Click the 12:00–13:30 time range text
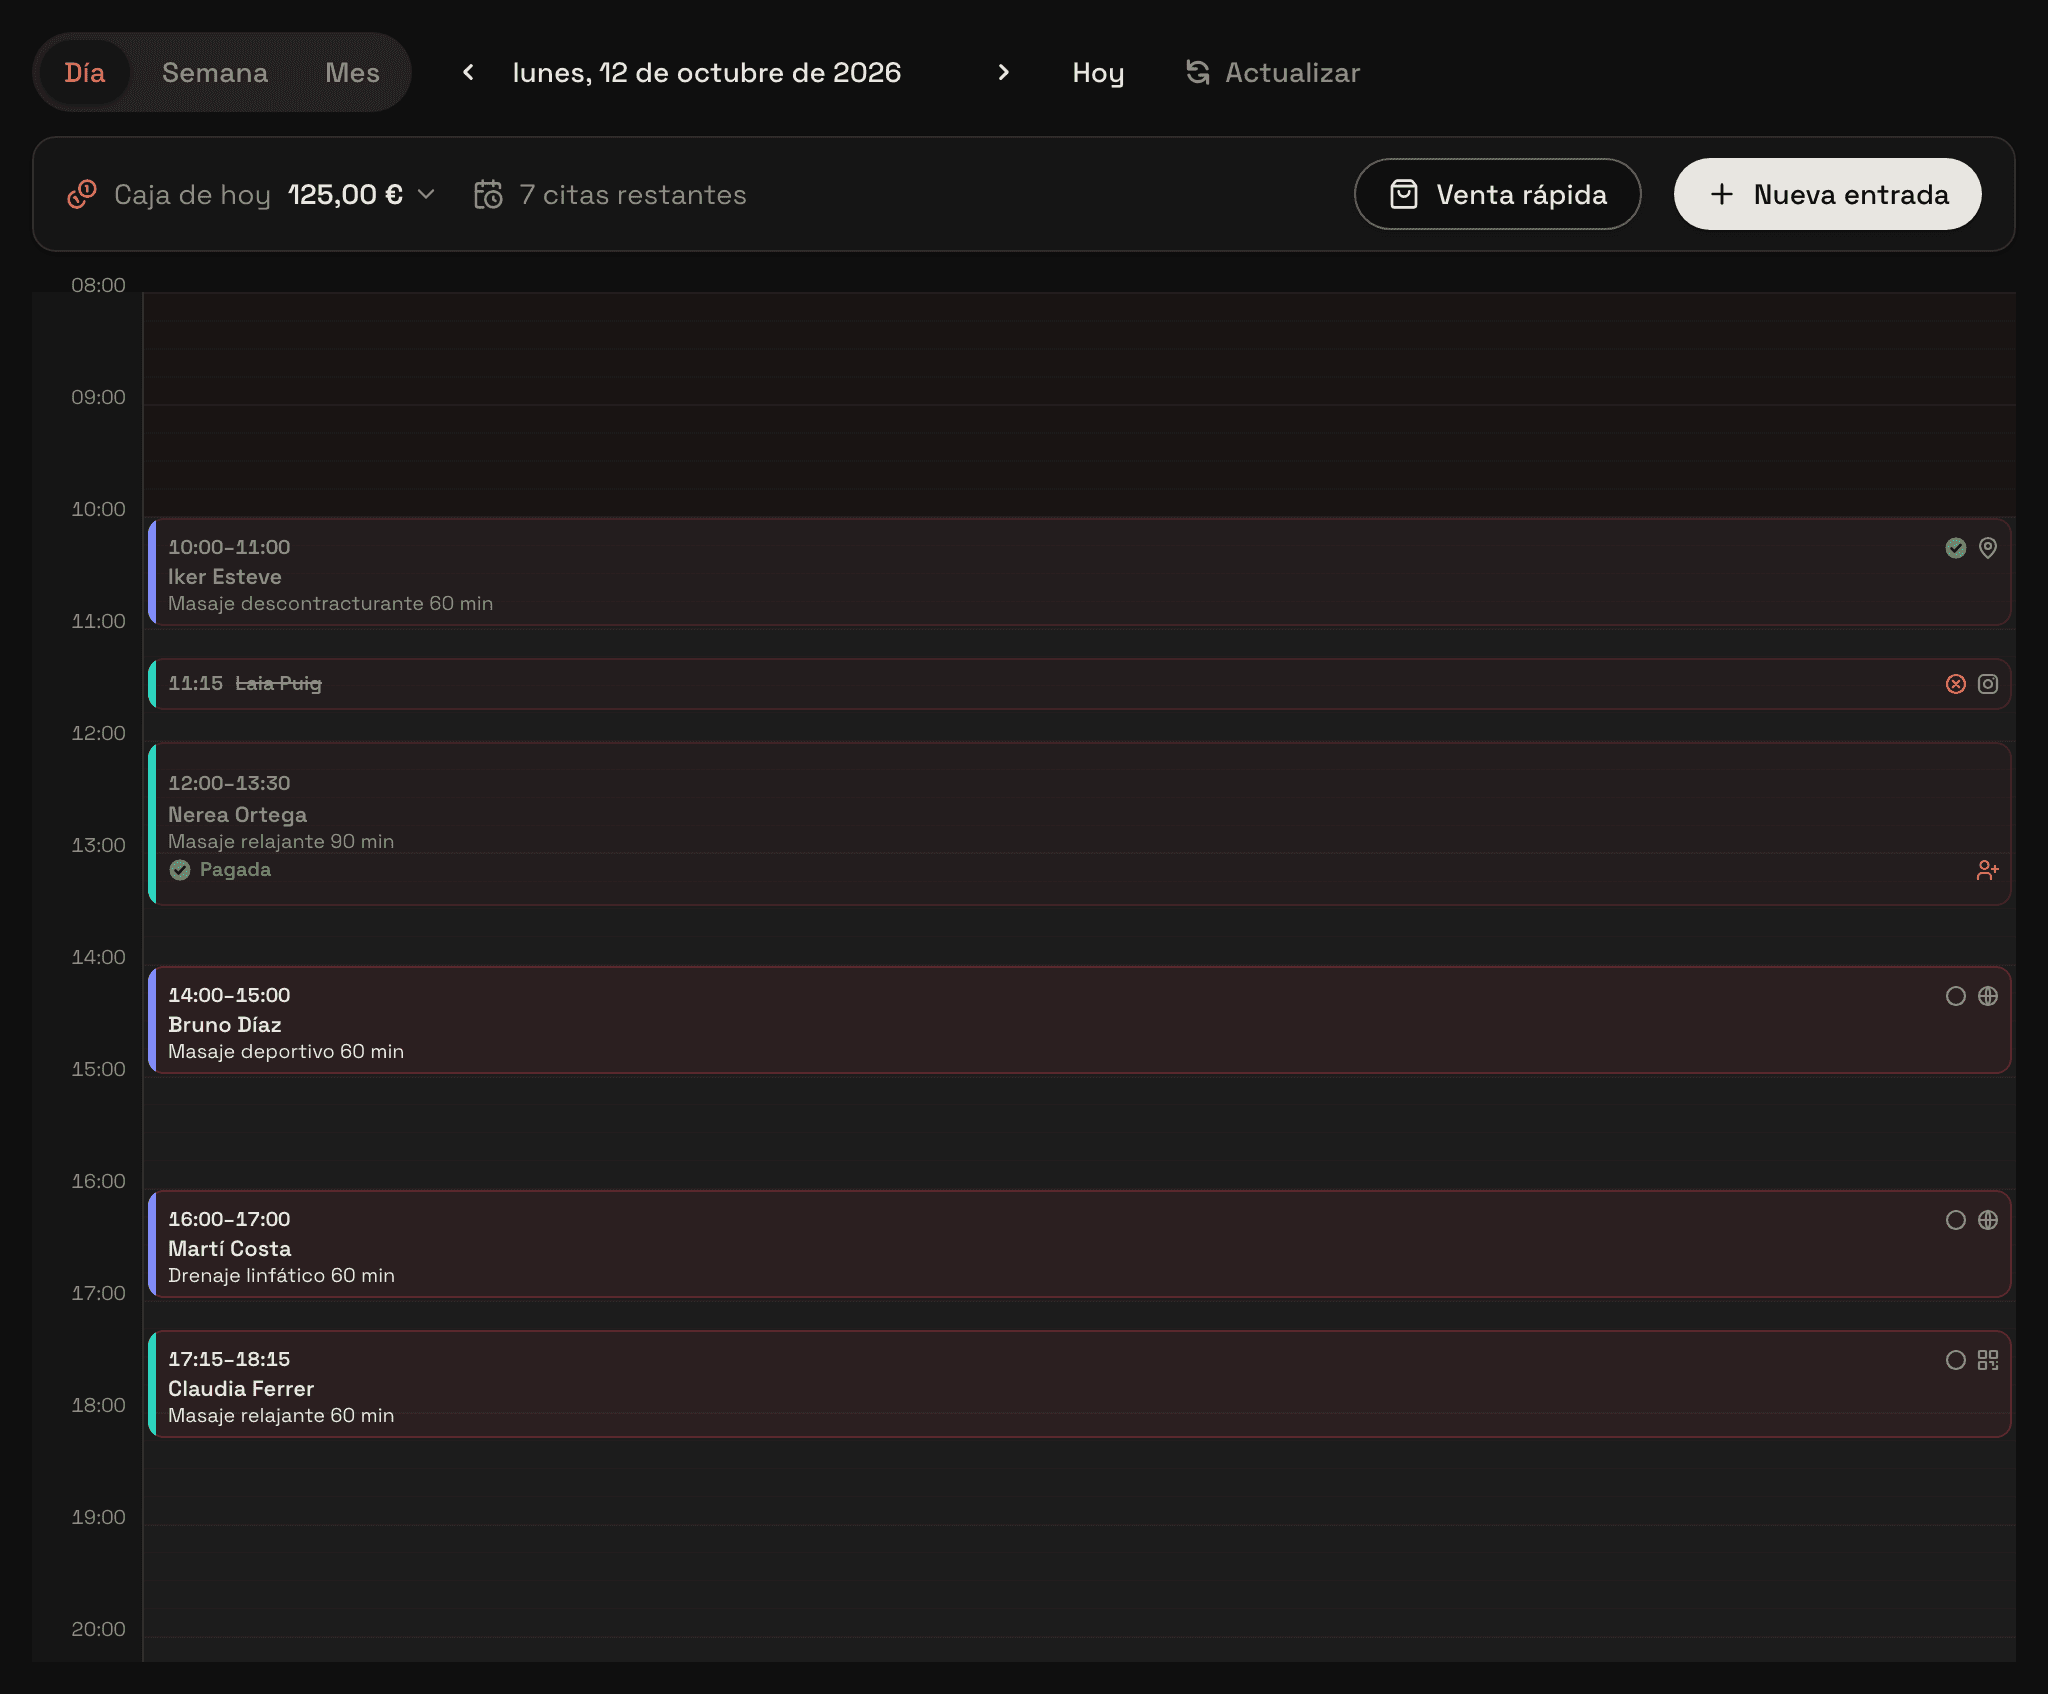The width and height of the screenshot is (2048, 1694). 229,783
